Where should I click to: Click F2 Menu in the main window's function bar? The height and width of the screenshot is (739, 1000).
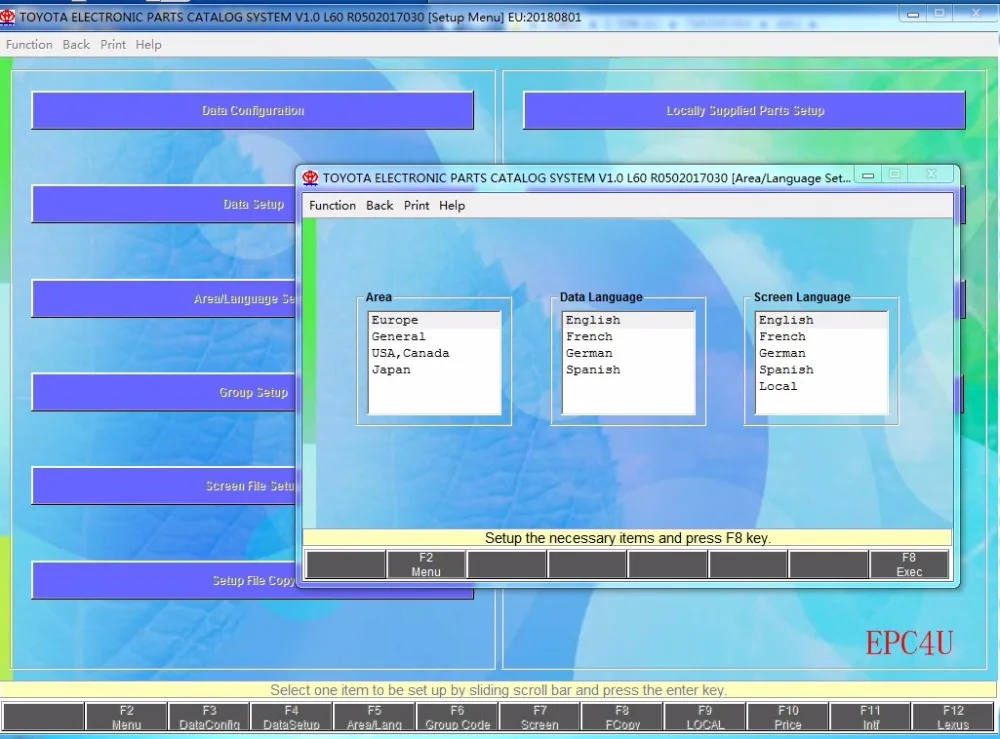click(126, 717)
